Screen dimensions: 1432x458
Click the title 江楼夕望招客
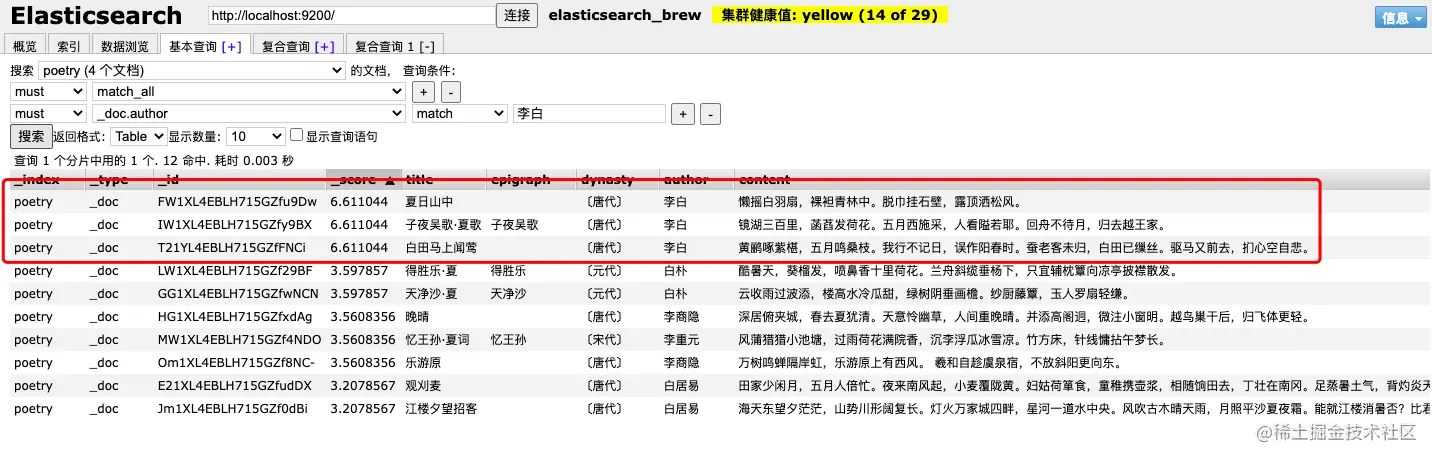(441, 409)
